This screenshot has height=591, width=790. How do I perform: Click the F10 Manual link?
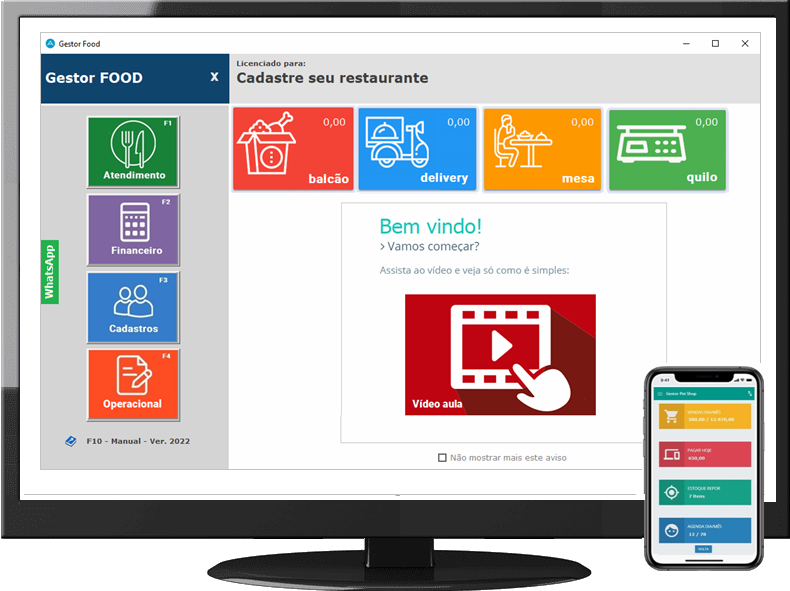[138, 441]
